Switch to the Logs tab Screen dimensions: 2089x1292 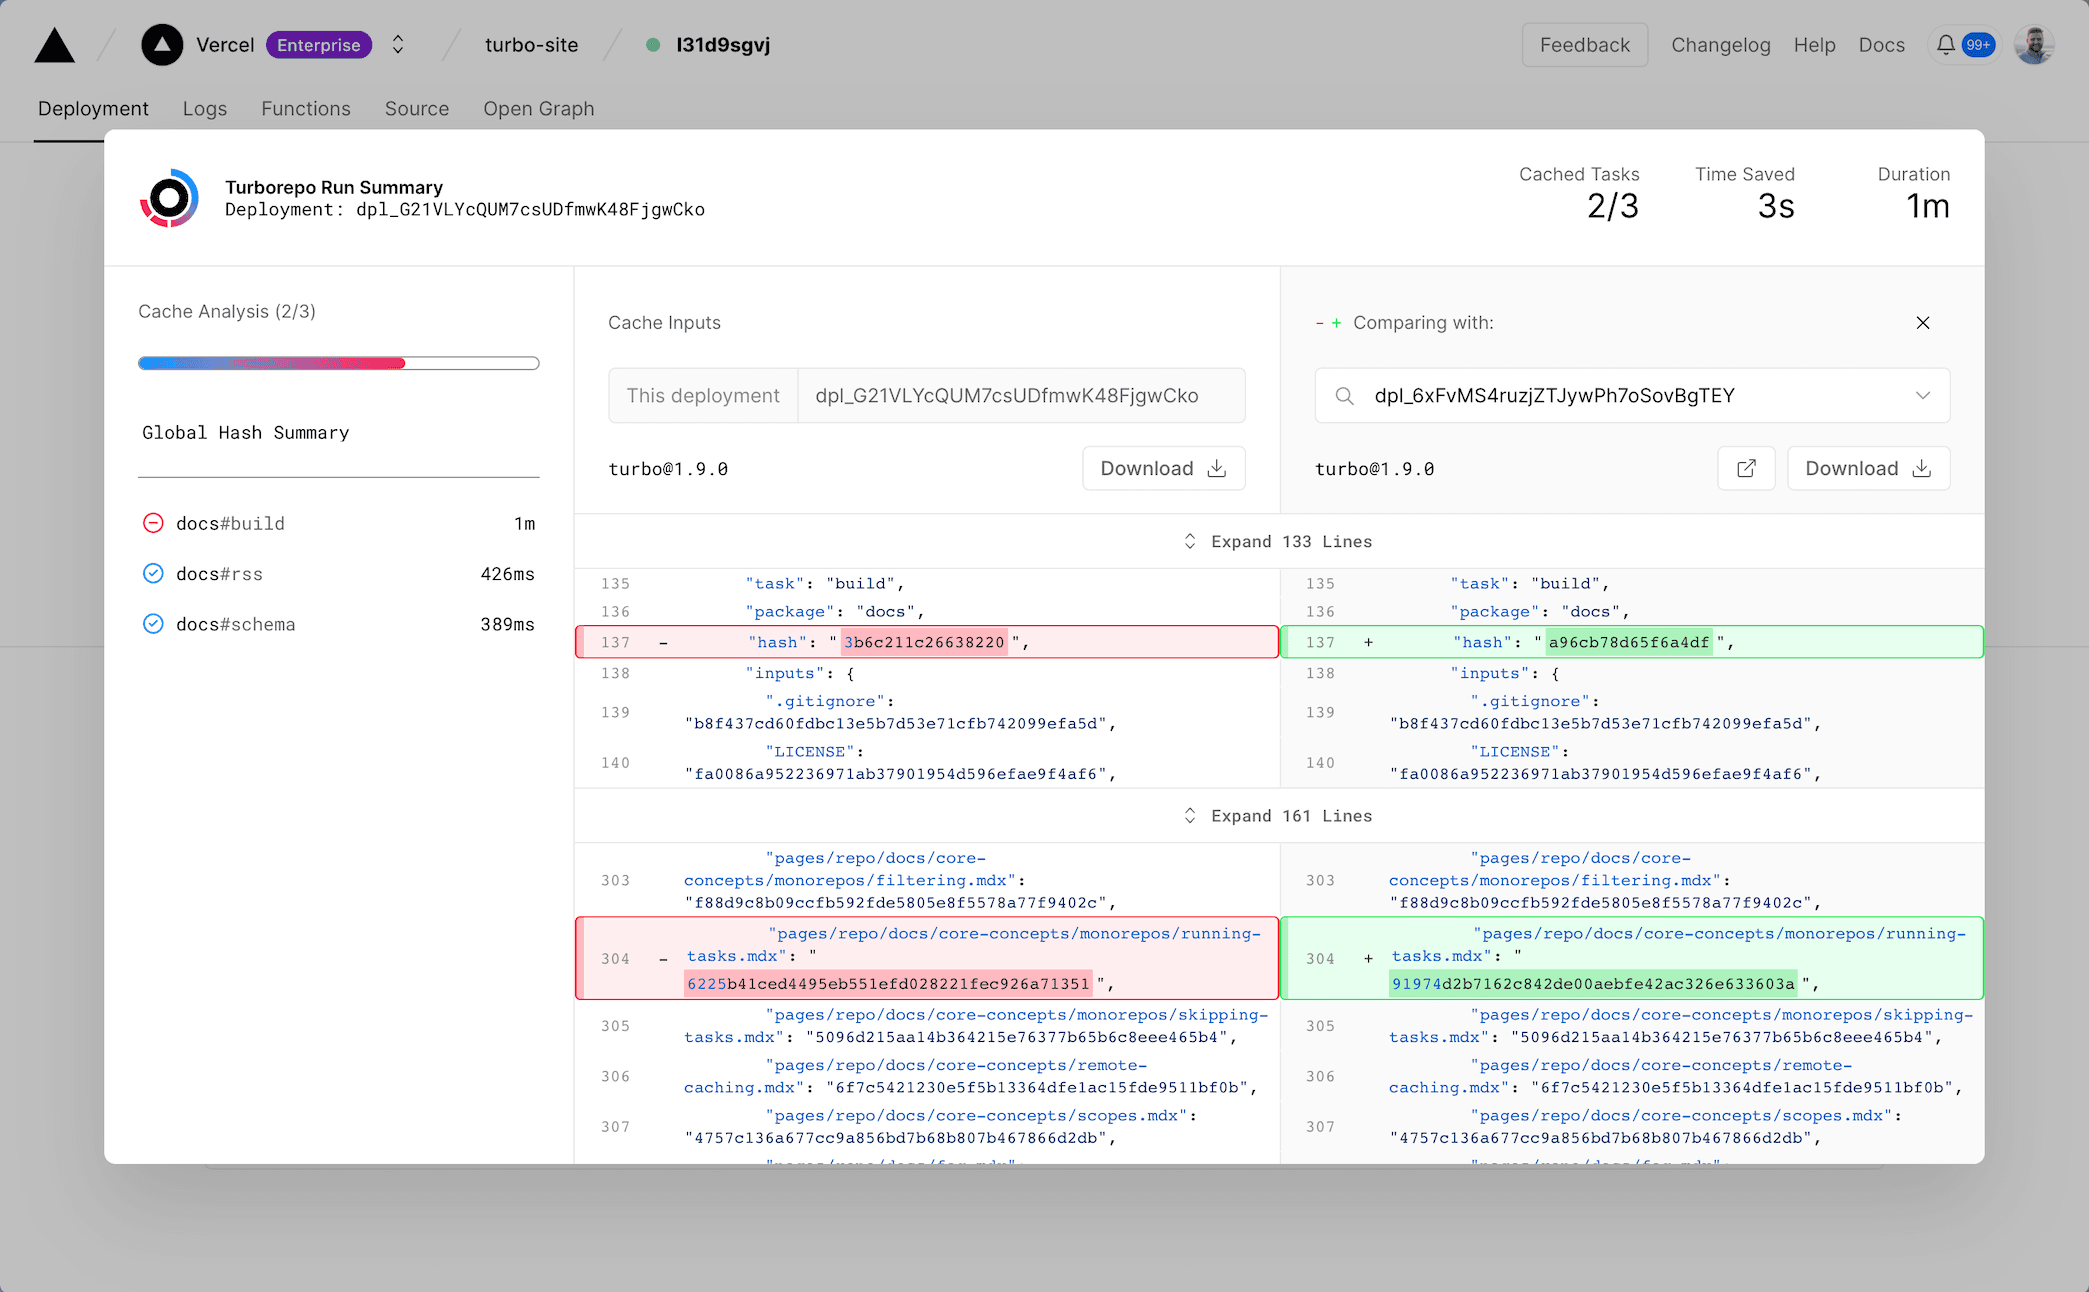pos(204,109)
